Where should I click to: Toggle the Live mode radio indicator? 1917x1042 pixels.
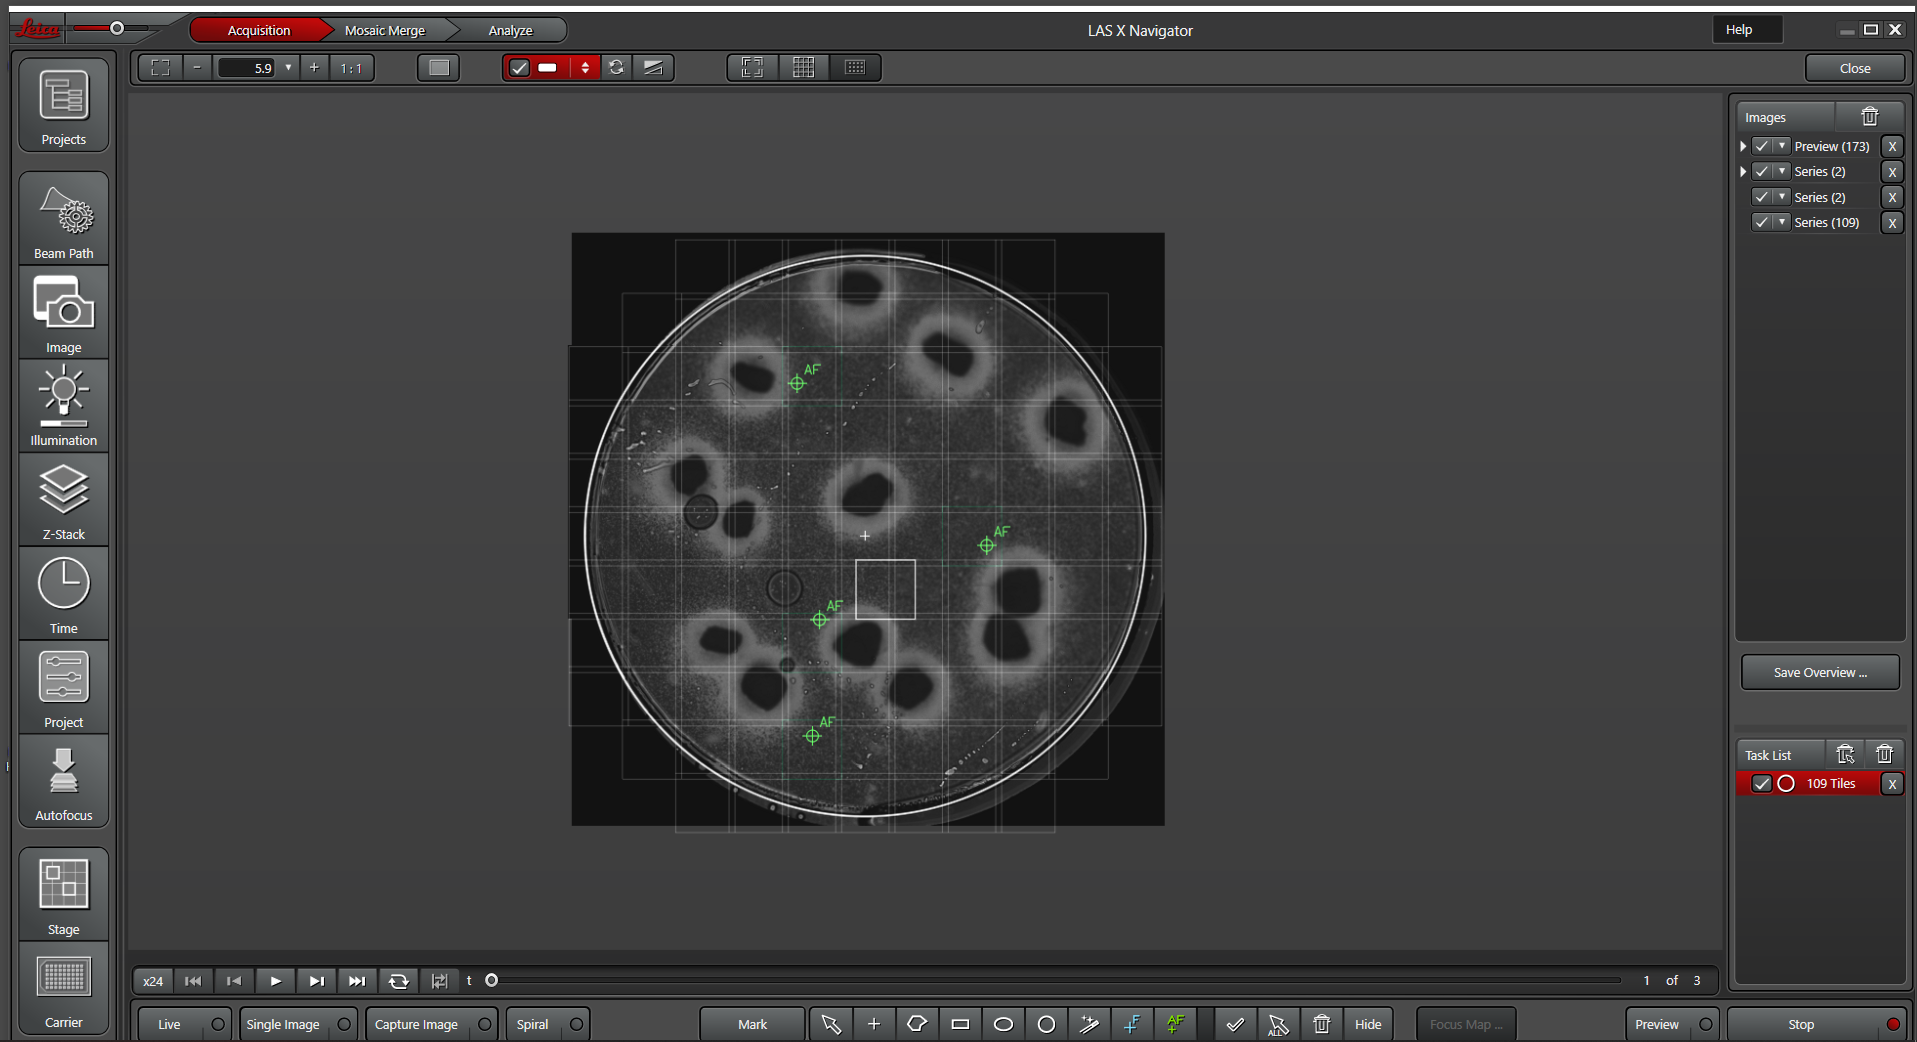(217, 1024)
